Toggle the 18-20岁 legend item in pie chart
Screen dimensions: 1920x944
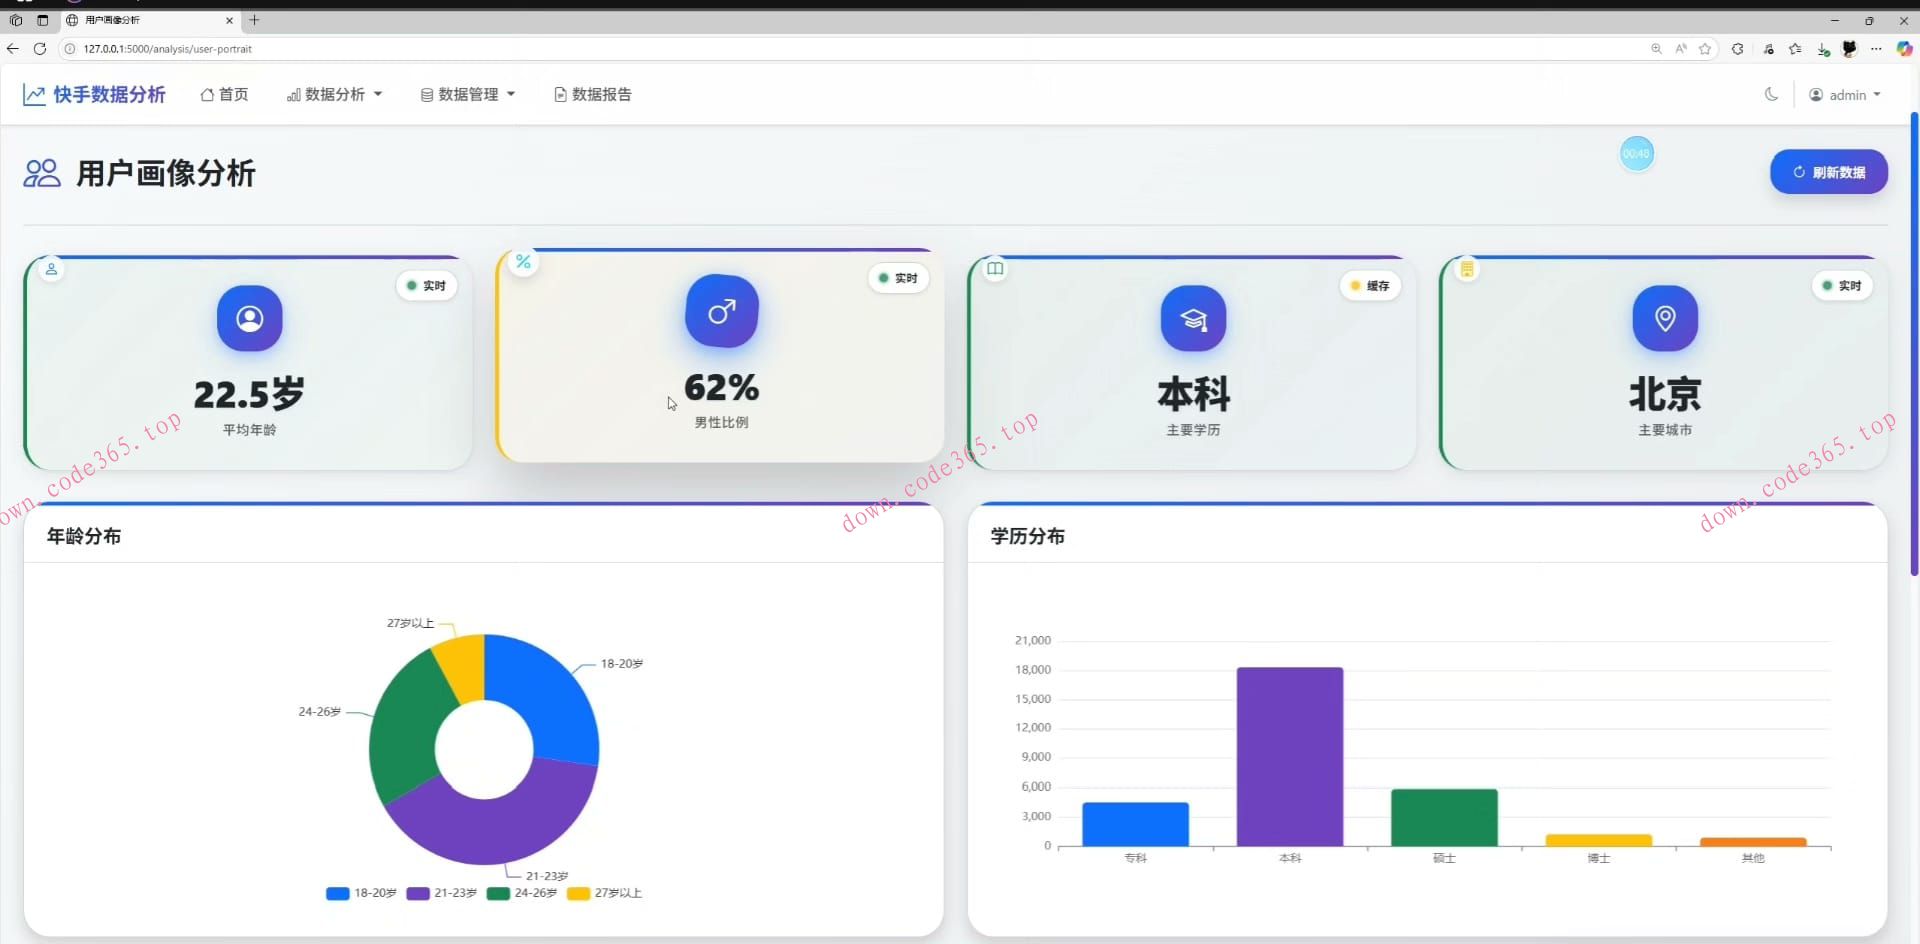pos(362,893)
